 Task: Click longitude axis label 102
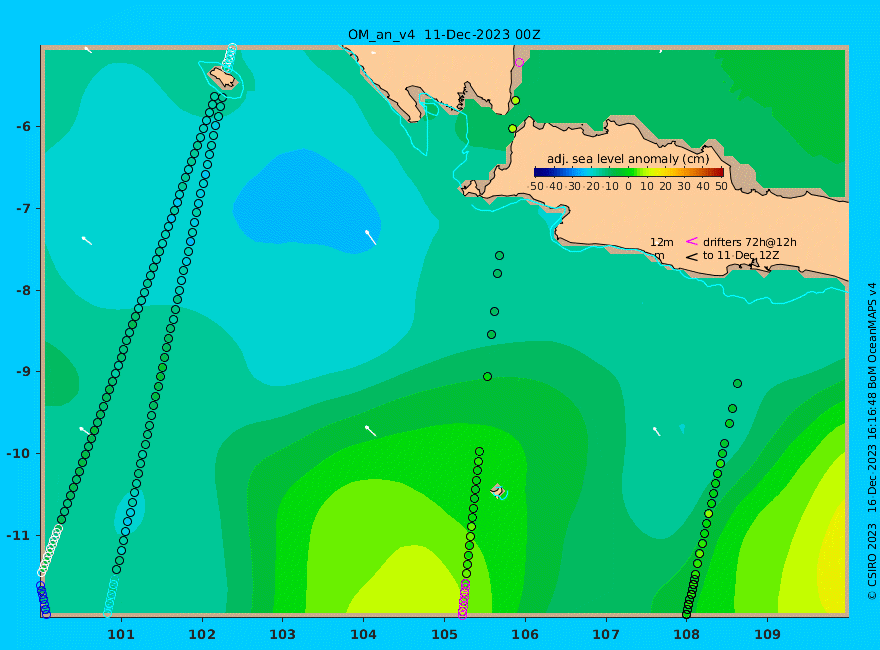coord(201,634)
